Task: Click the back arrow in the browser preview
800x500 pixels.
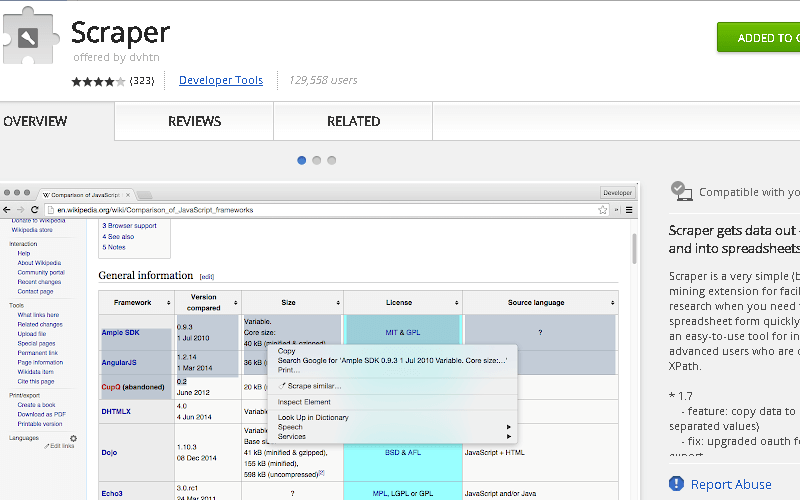Action: point(7,210)
